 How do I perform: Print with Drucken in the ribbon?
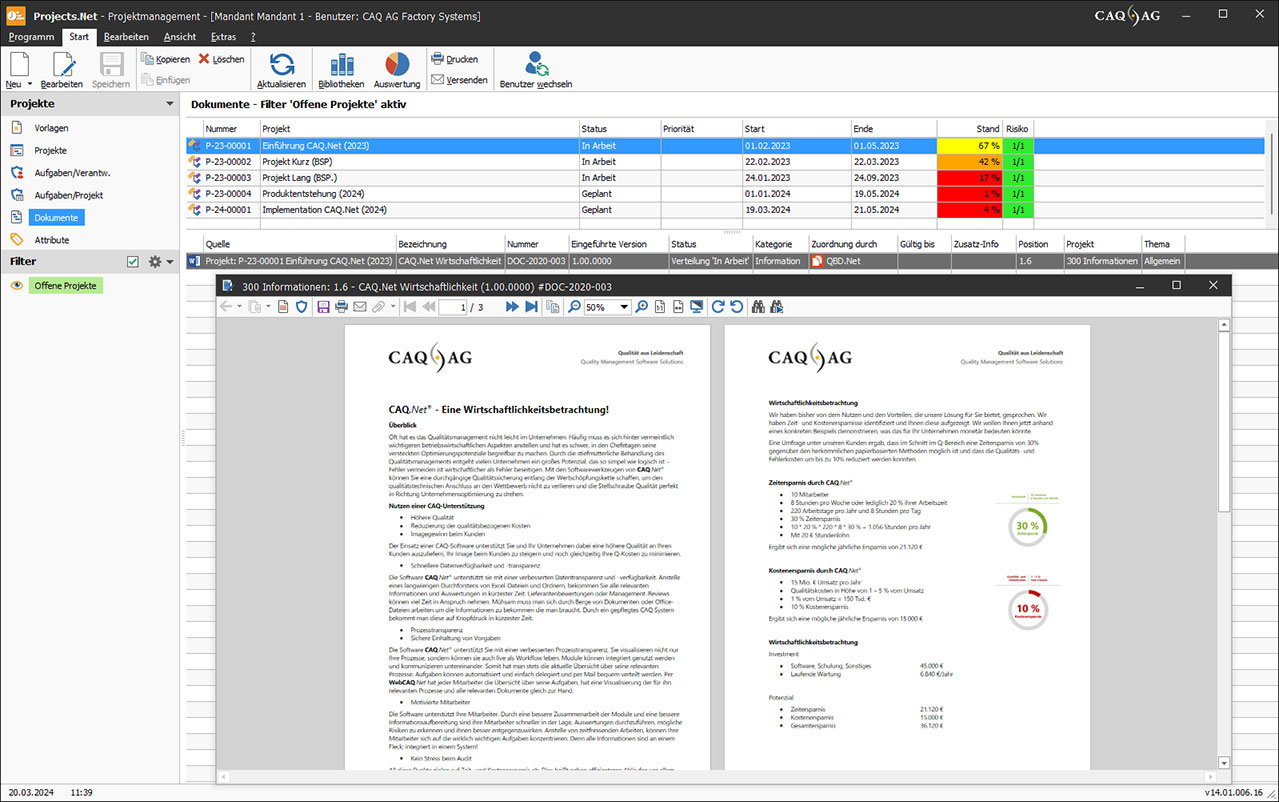(455, 59)
